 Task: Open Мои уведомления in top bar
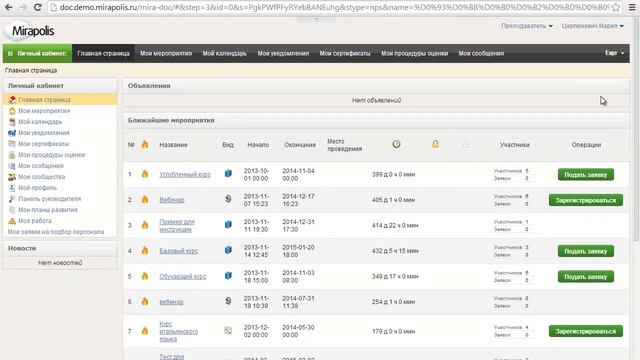click(x=283, y=53)
